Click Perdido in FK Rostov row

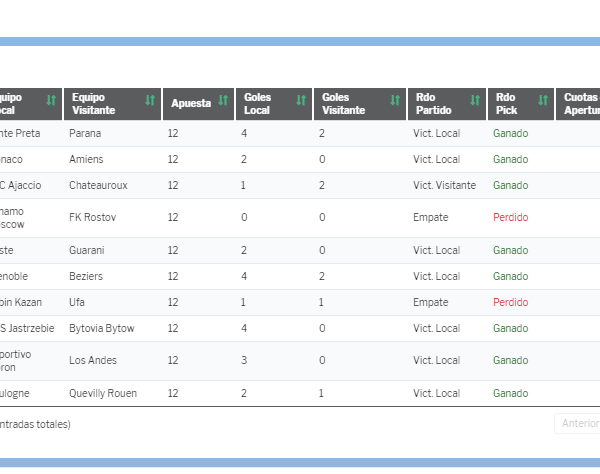tap(510, 217)
